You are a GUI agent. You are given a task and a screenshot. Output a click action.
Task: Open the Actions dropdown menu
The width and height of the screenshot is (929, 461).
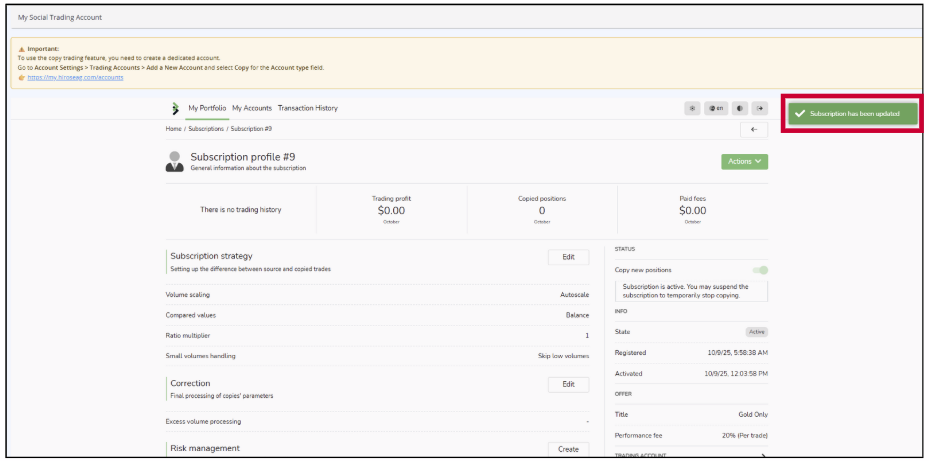744,161
